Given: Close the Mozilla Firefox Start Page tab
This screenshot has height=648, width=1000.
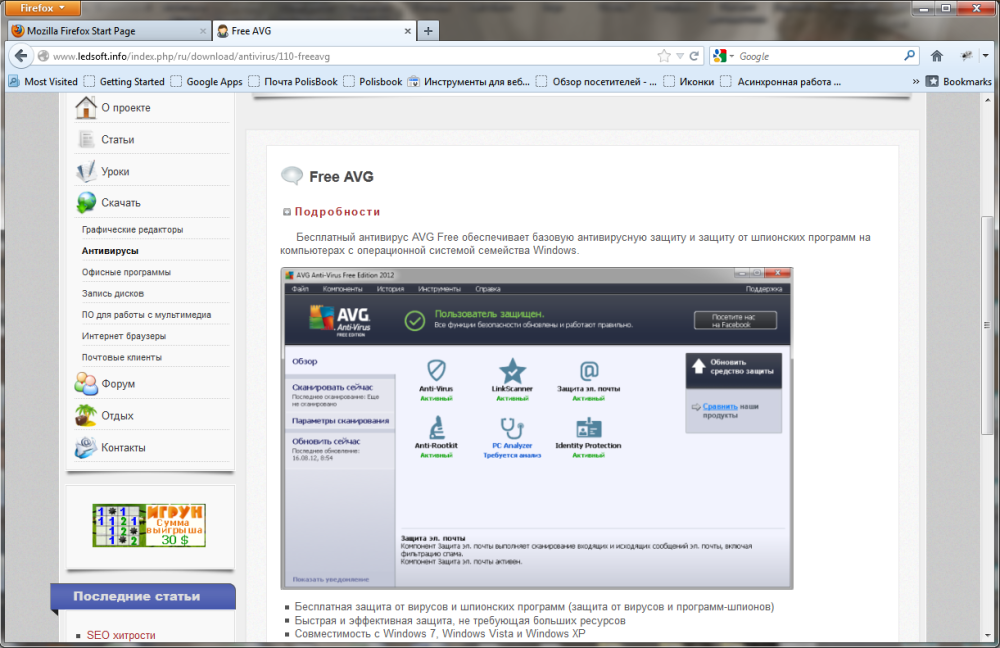Looking at the screenshot, I should (203, 31).
